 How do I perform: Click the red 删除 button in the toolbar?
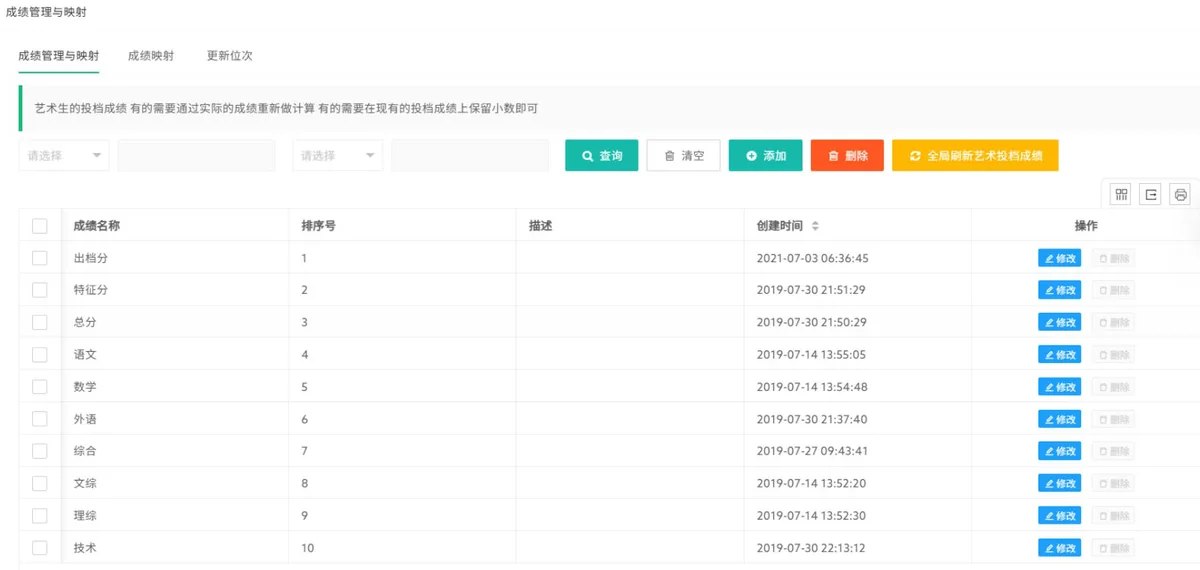[847, 155]
